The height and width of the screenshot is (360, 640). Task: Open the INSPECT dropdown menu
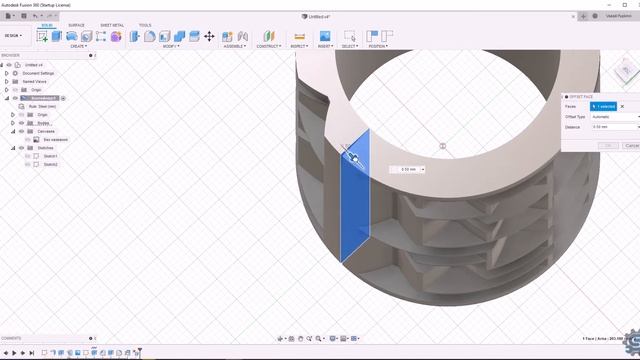299,46
